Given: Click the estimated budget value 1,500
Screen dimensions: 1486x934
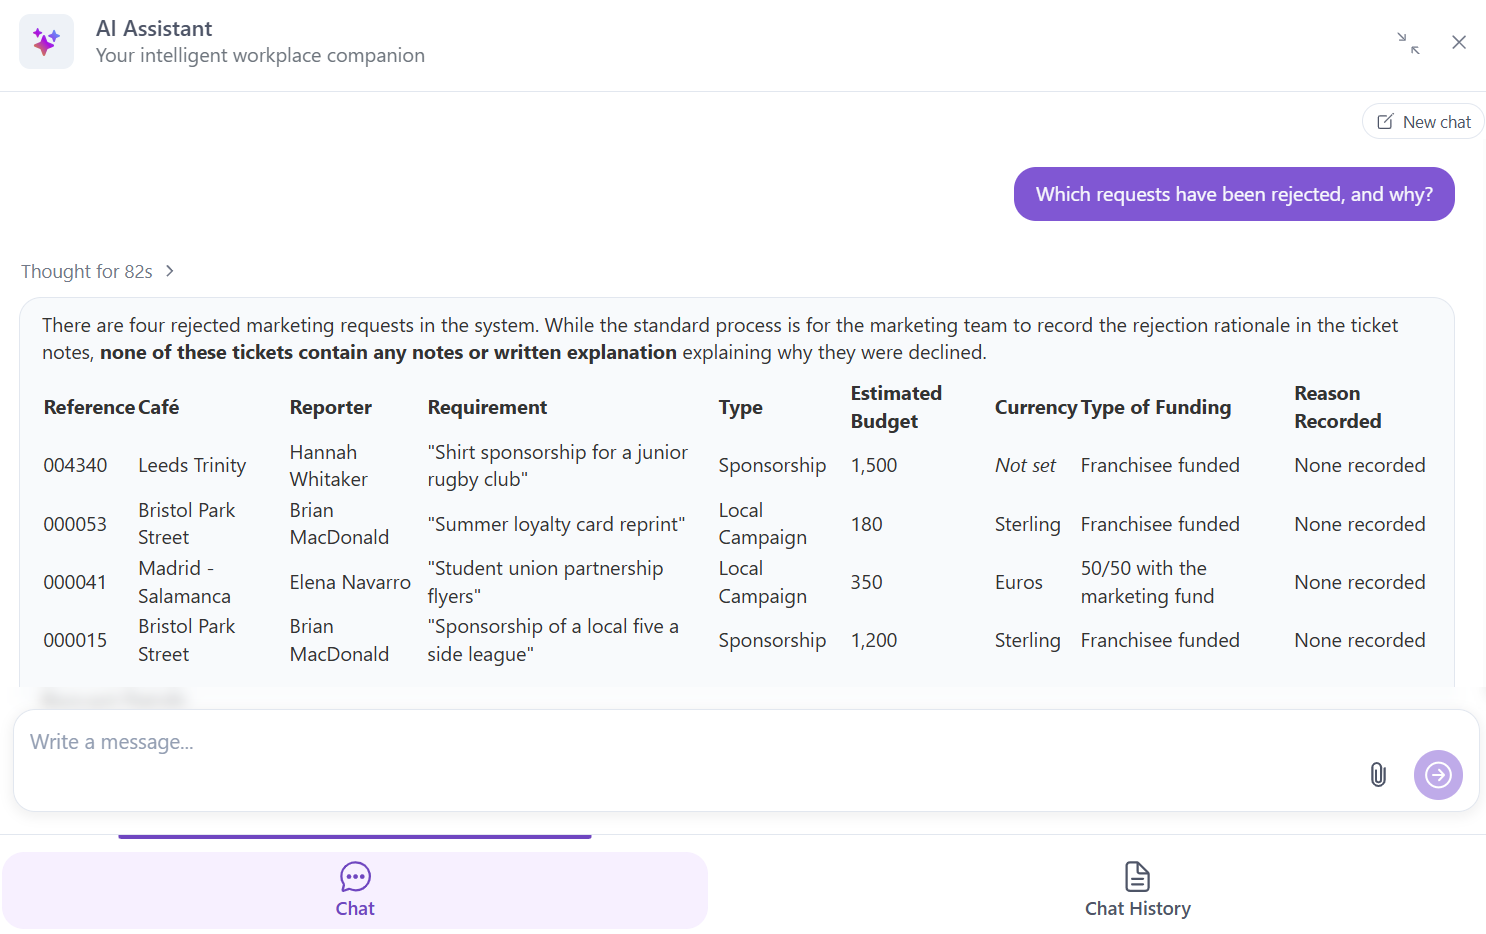Looking at the screenshot, I should [x=874, y=466].
